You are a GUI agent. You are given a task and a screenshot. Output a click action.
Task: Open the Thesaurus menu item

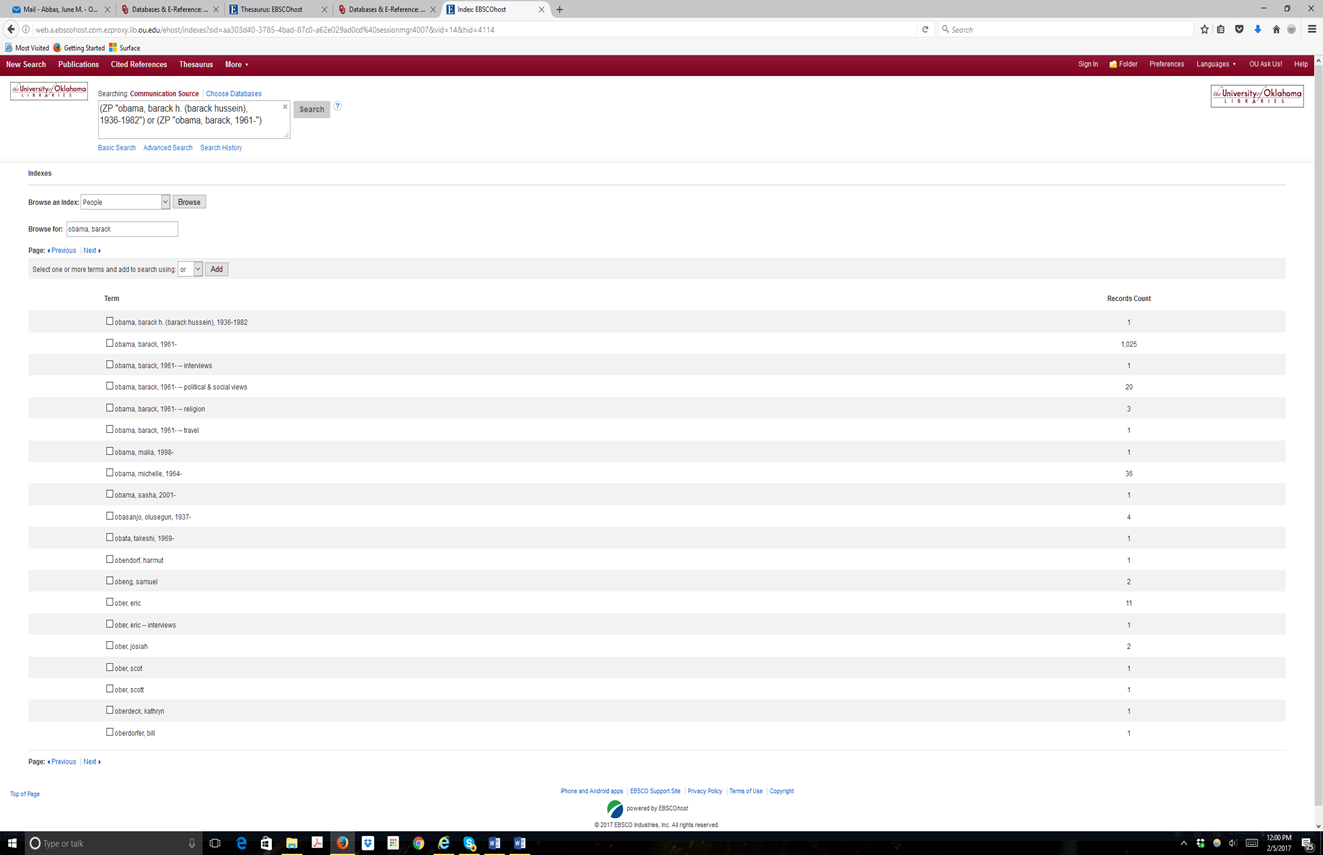tap(196, 65)
